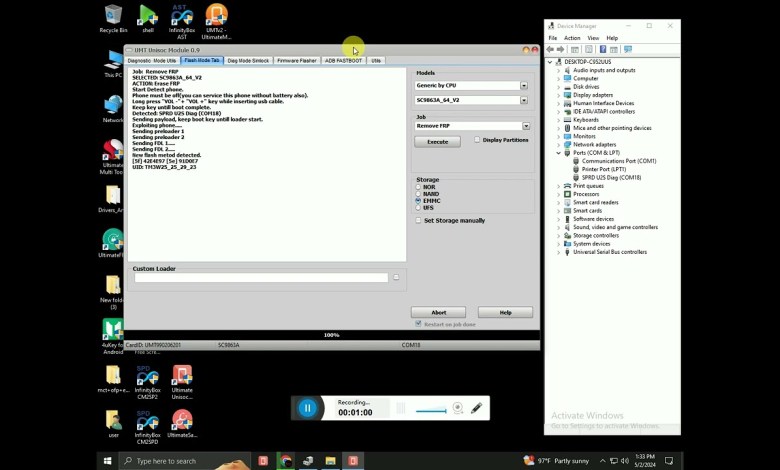The width and height of the screenshot is (780, 470).
Task: Open the Remove FRP job dropdown
Action: pyautogui.click(x=526, y=126)
